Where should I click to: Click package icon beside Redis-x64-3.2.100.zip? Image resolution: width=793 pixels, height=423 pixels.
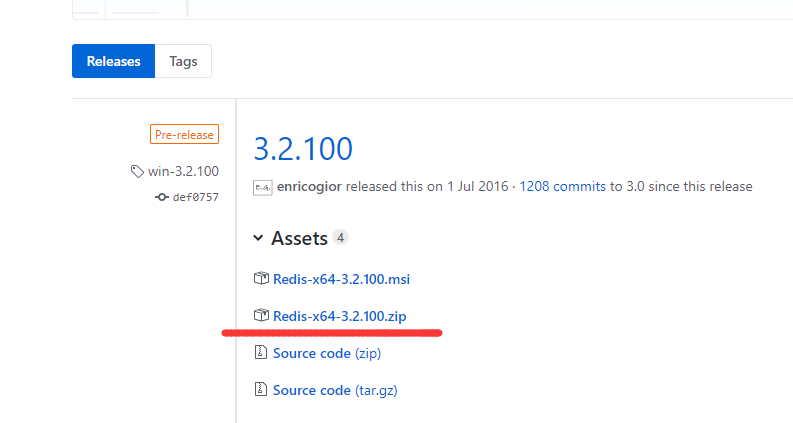tap(261, 315)
